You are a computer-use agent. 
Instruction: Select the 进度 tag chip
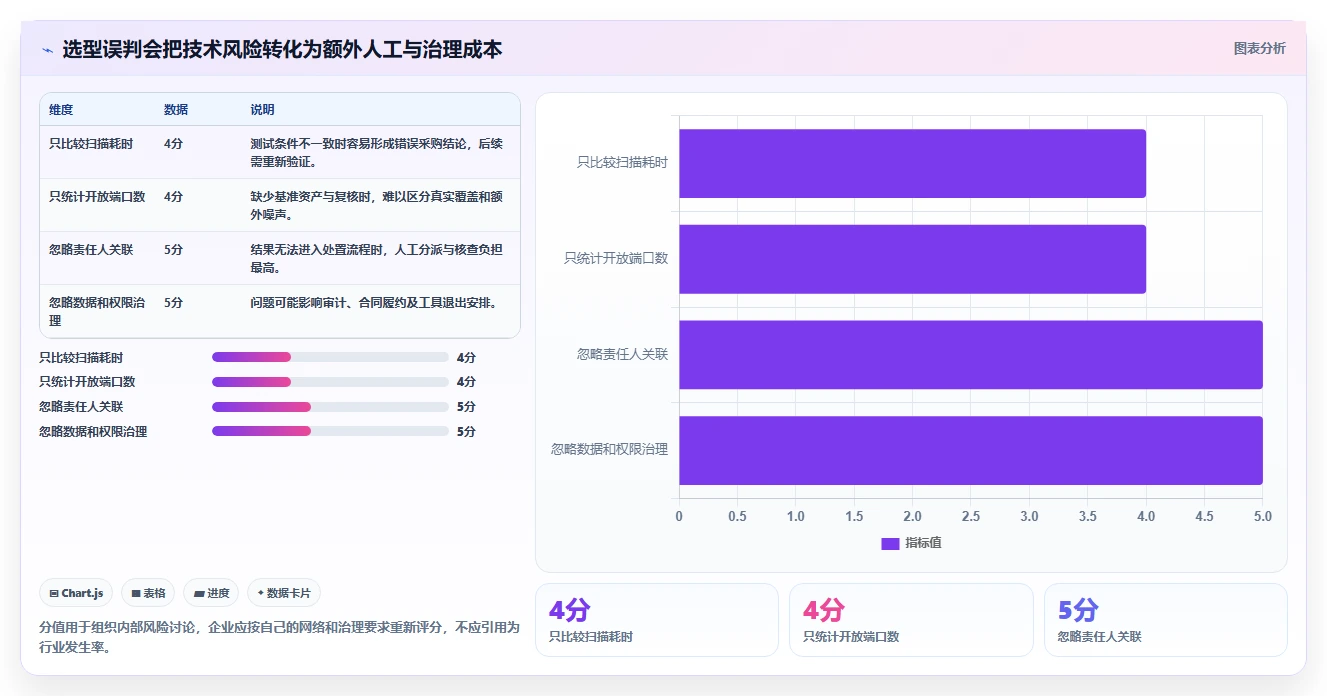coord(211,593)
